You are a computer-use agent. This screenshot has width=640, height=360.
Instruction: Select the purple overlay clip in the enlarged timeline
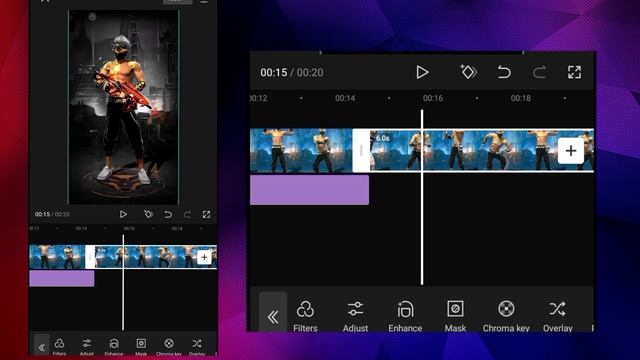[x=309, y=190]
